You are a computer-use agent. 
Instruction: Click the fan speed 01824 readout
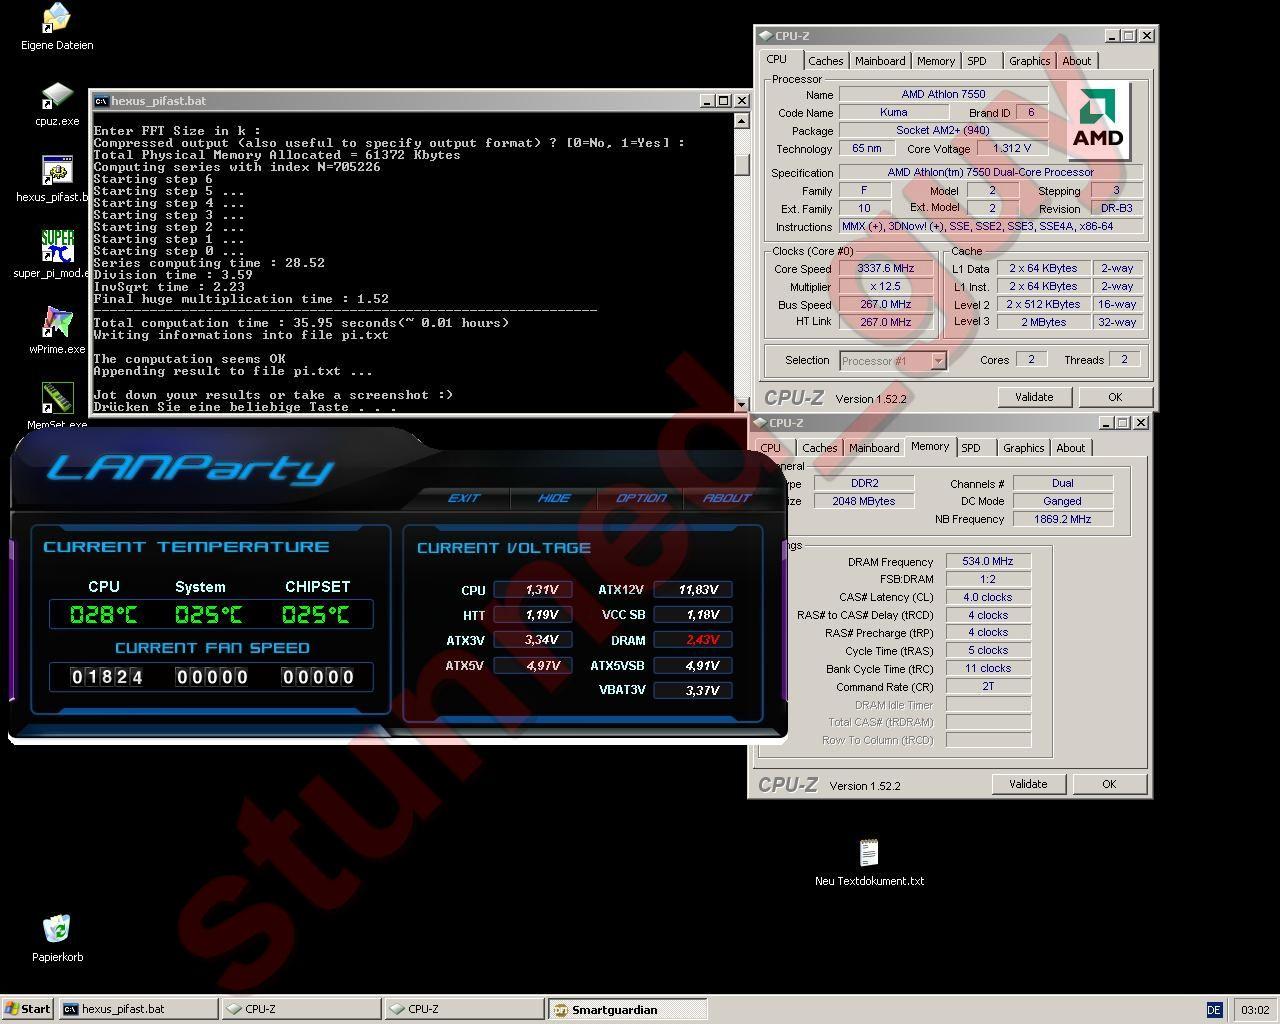tap(107, 677)
